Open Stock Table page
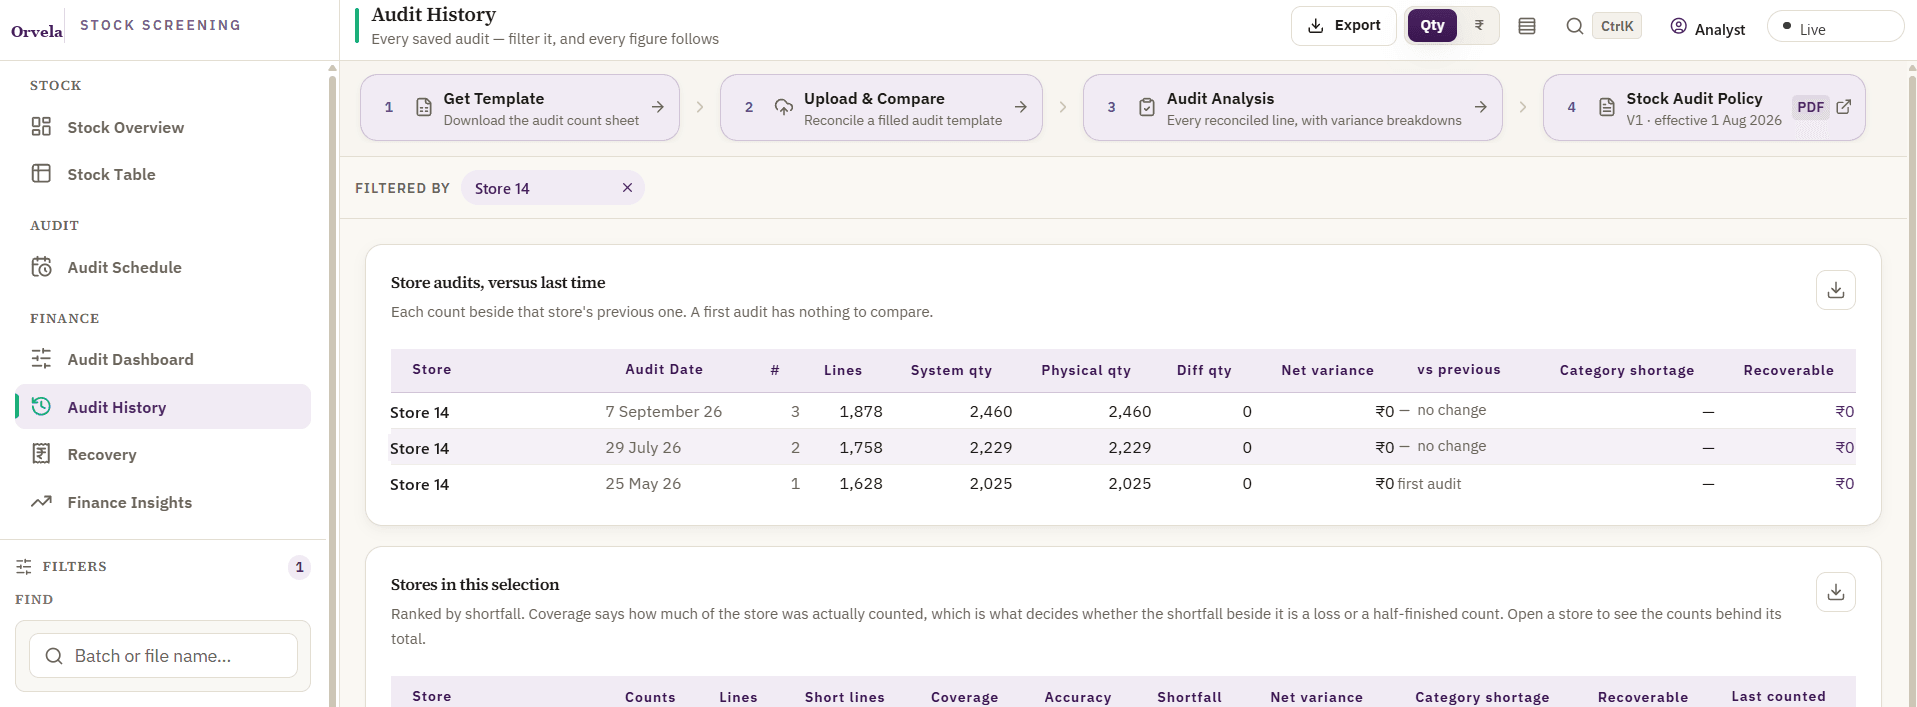1917x707 pixels. [x=163, y=174]
